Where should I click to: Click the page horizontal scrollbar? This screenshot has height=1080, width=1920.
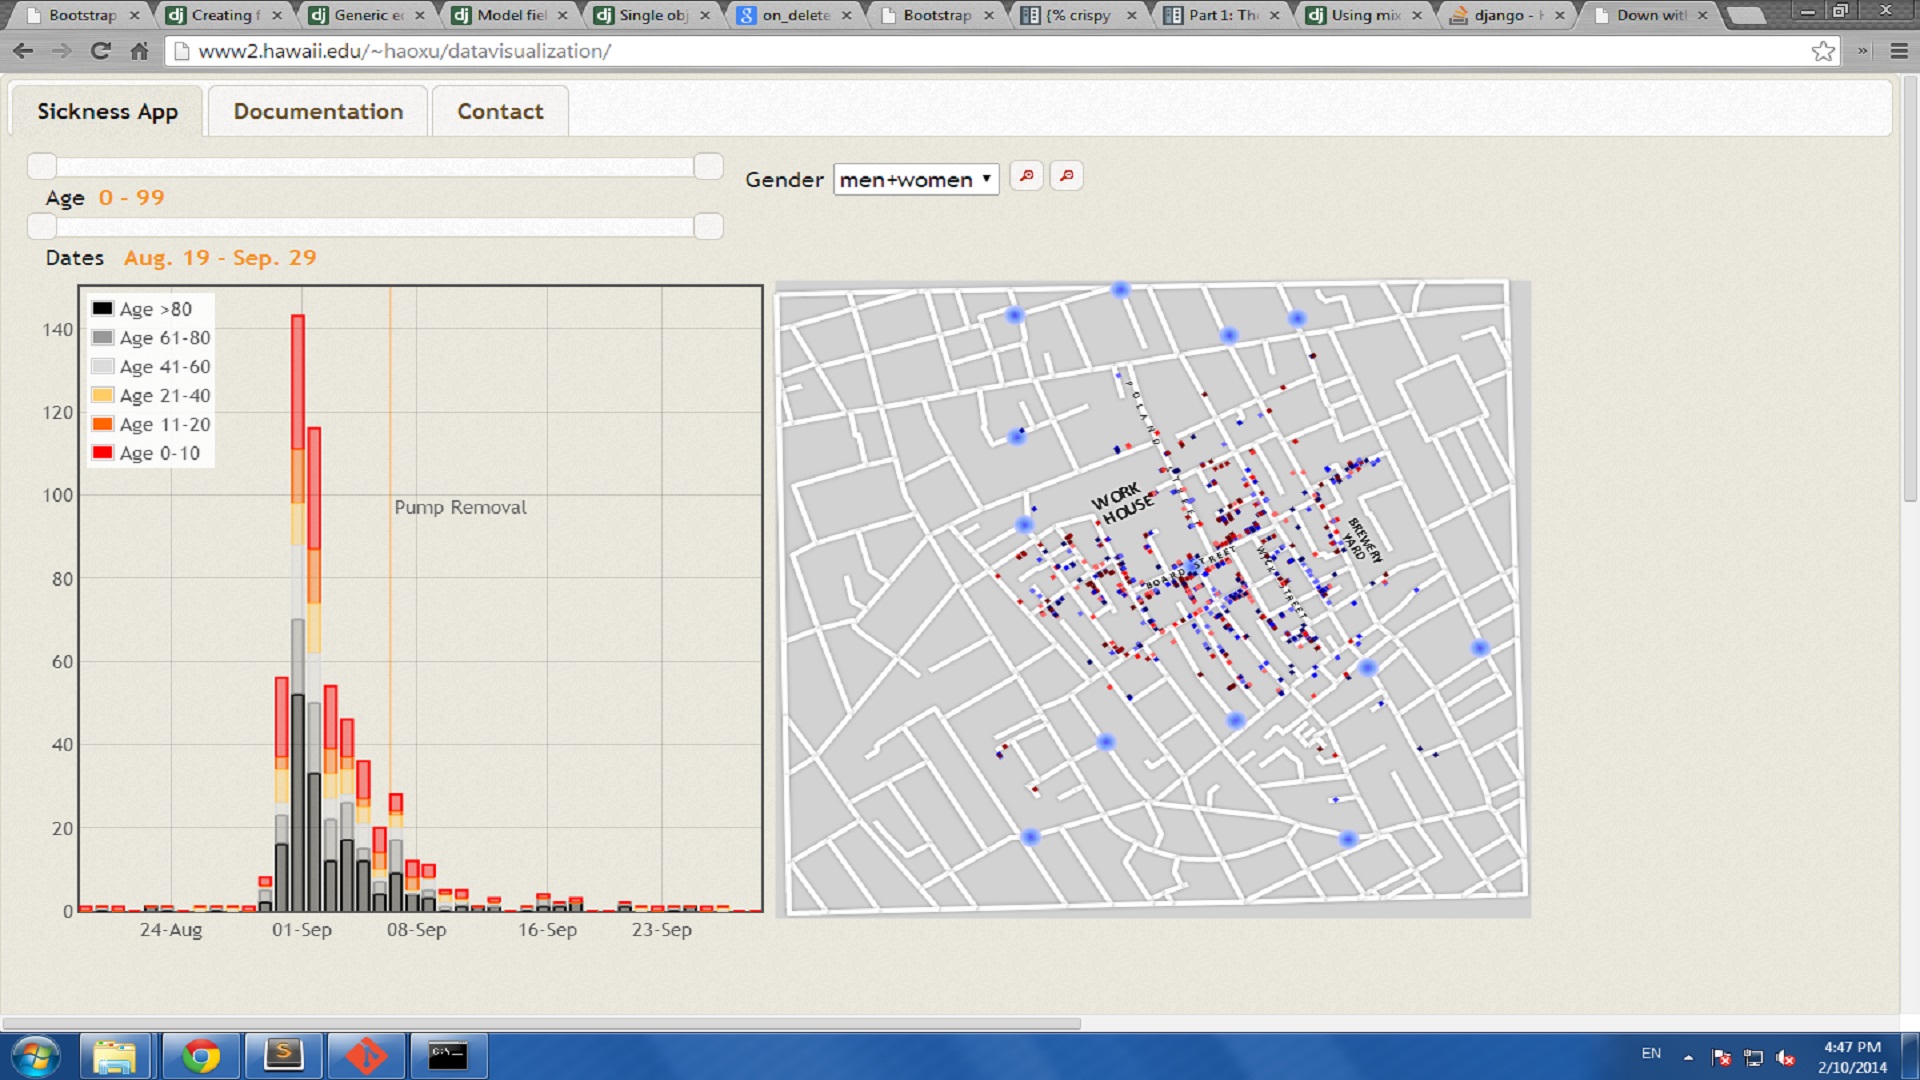click(541, 1023)
